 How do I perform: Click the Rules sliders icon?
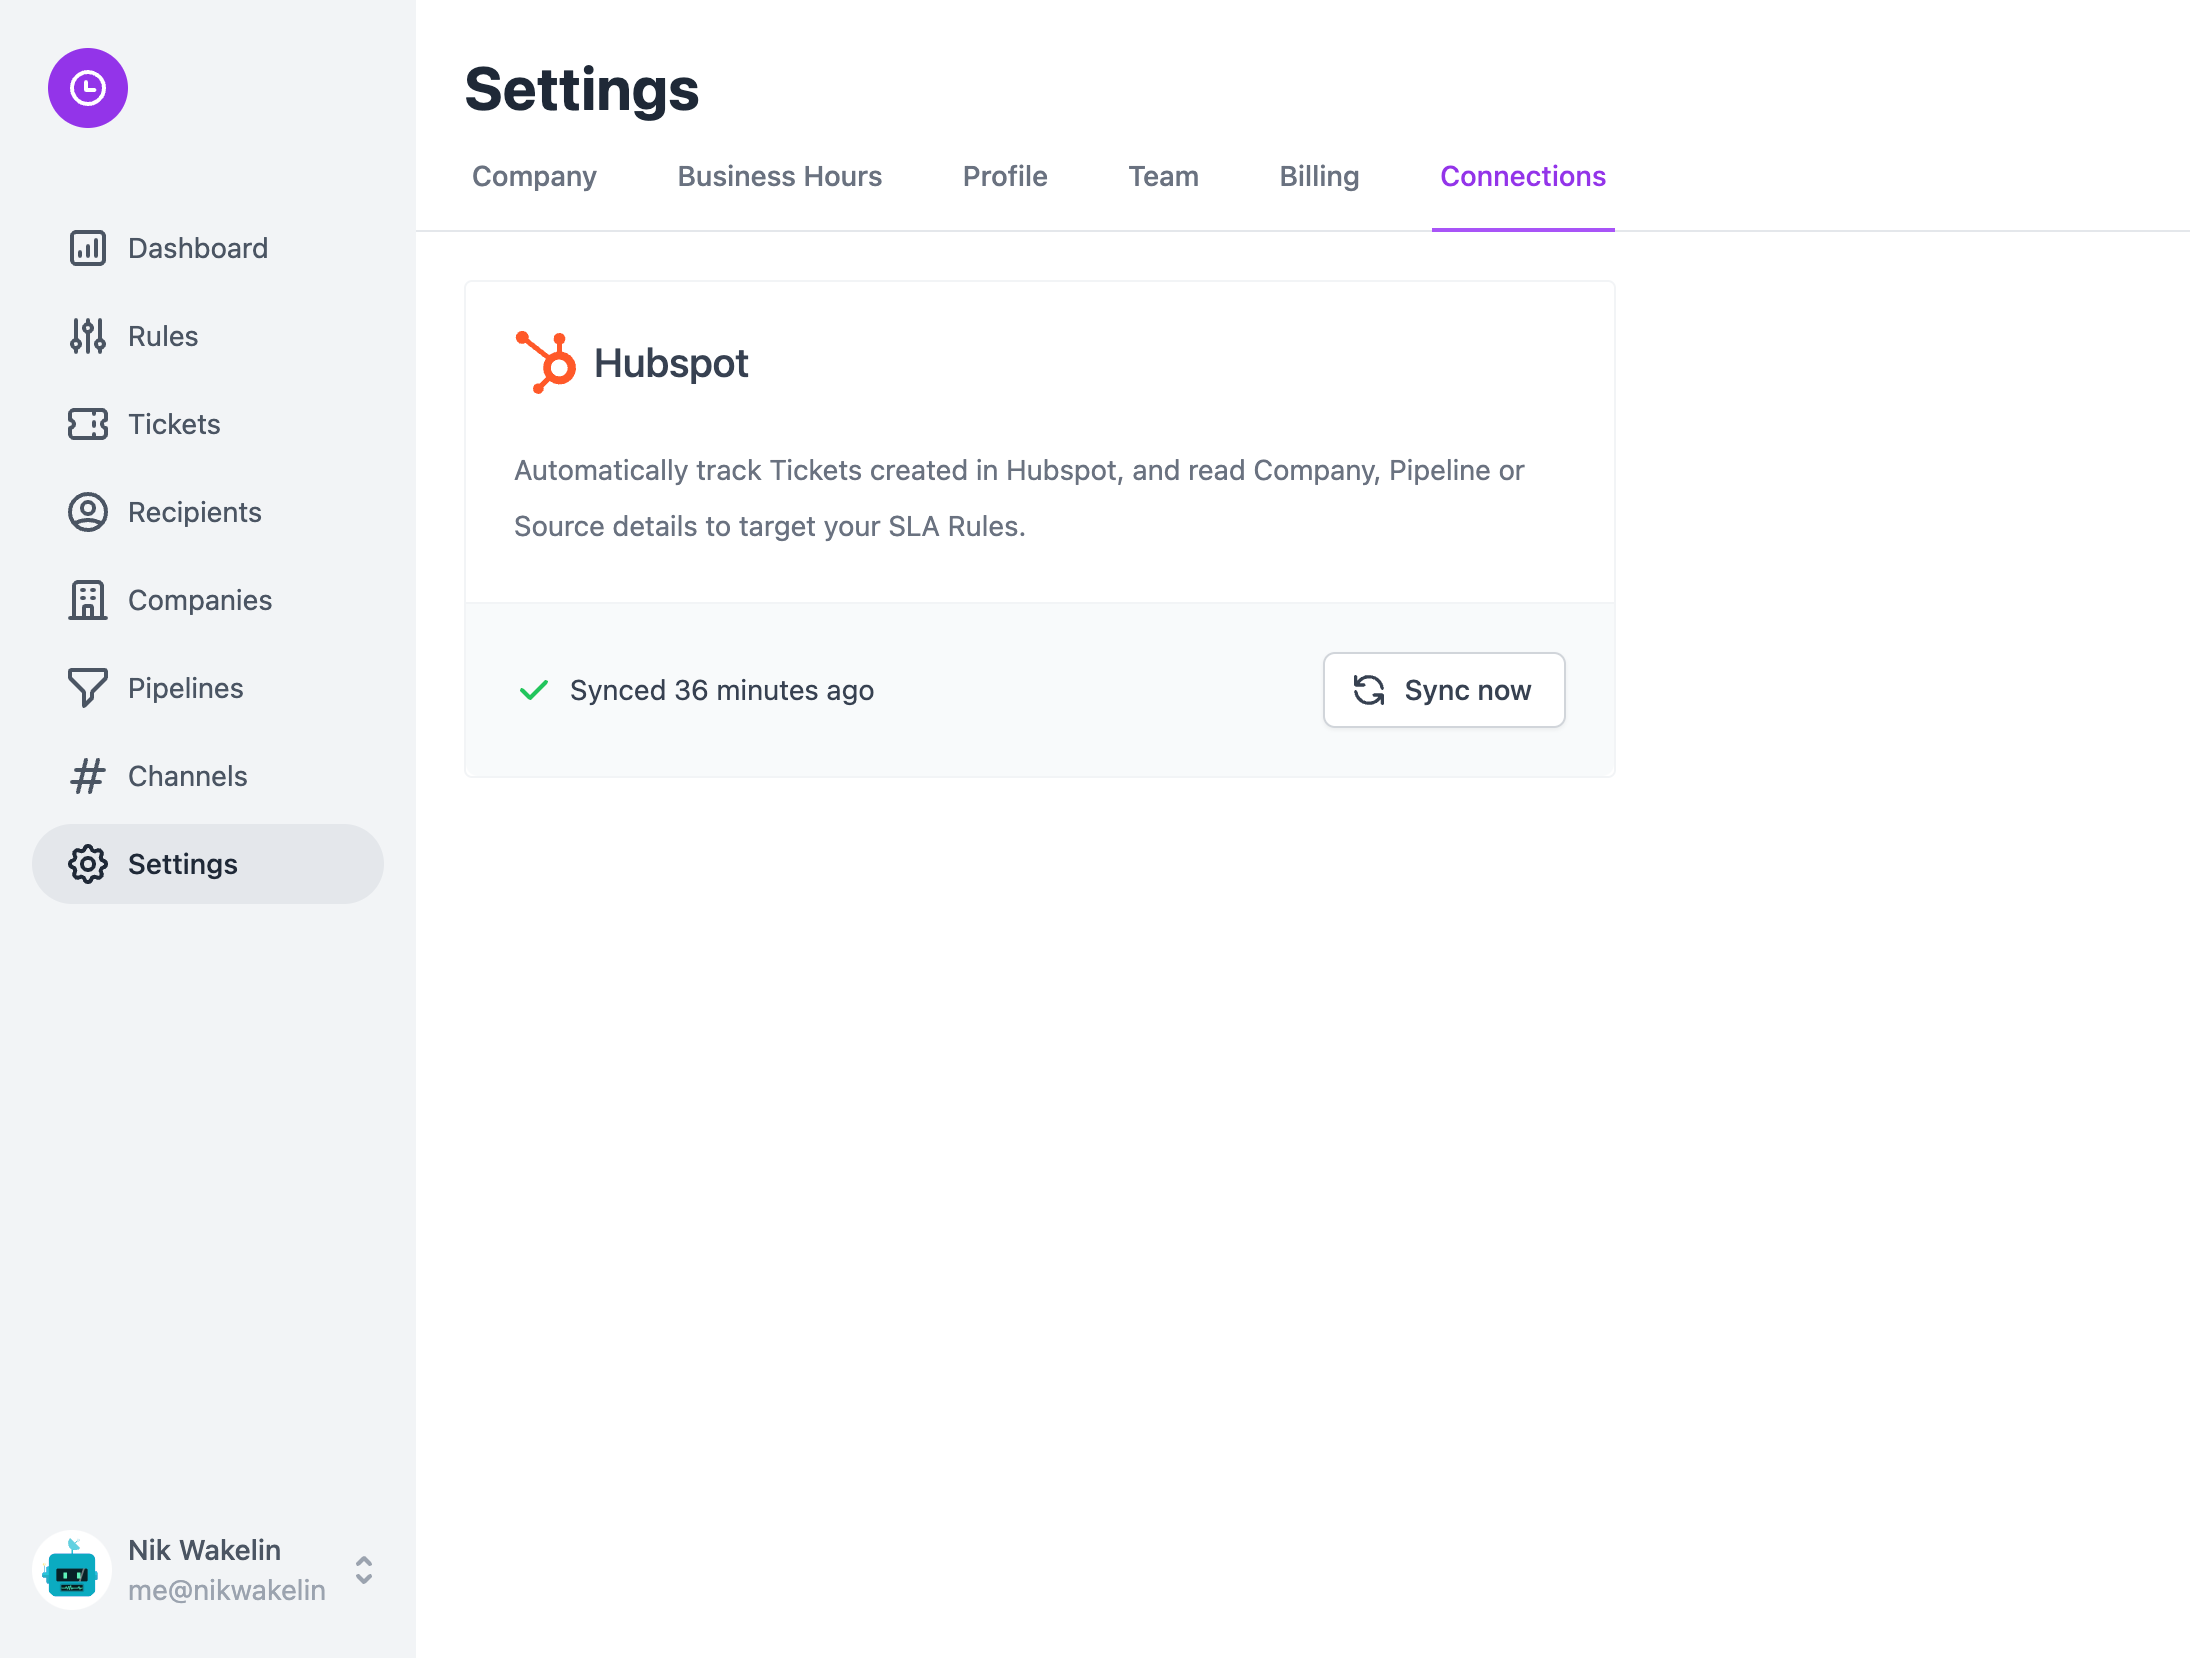88,336
